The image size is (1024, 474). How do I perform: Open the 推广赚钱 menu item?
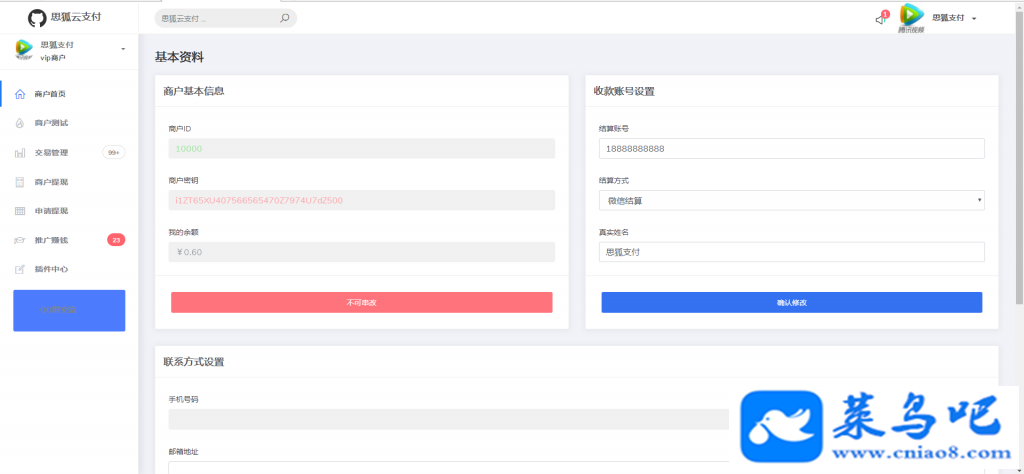(69, 240)
